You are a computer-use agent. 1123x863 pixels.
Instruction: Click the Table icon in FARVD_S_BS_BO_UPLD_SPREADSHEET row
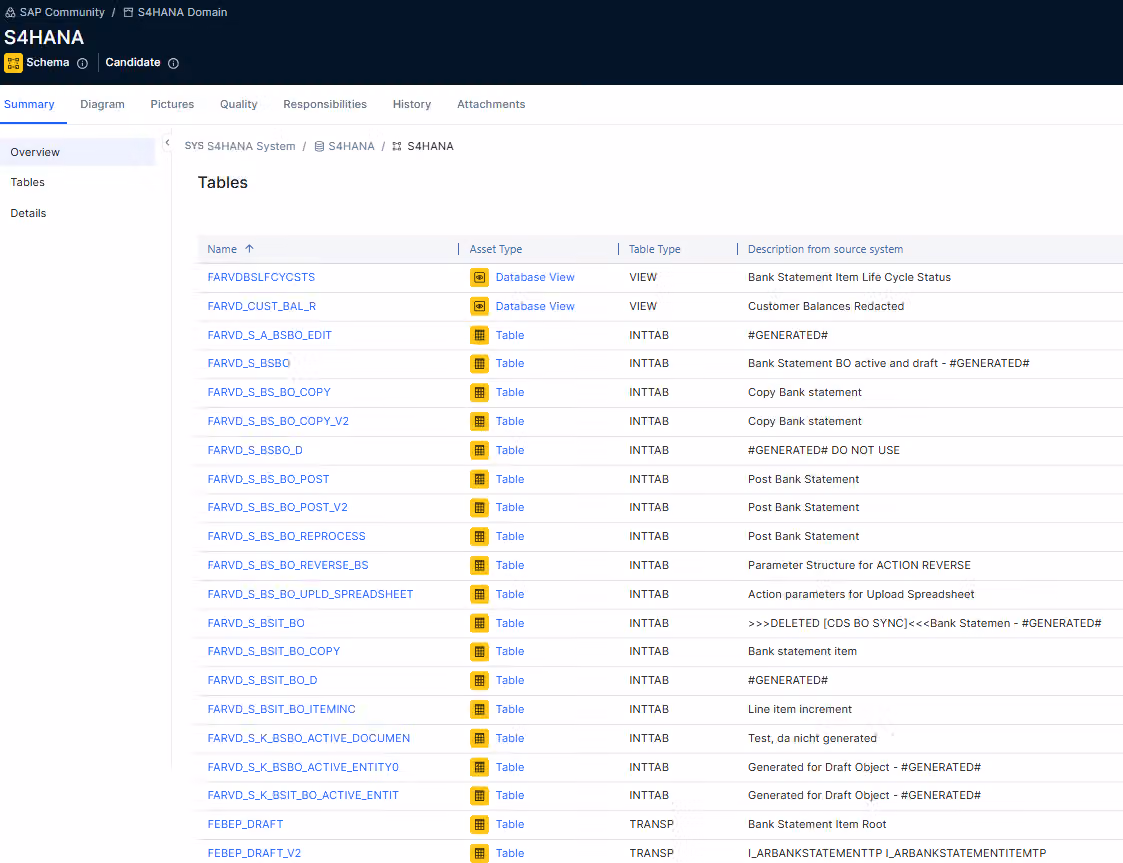click(x=479, y=594)
